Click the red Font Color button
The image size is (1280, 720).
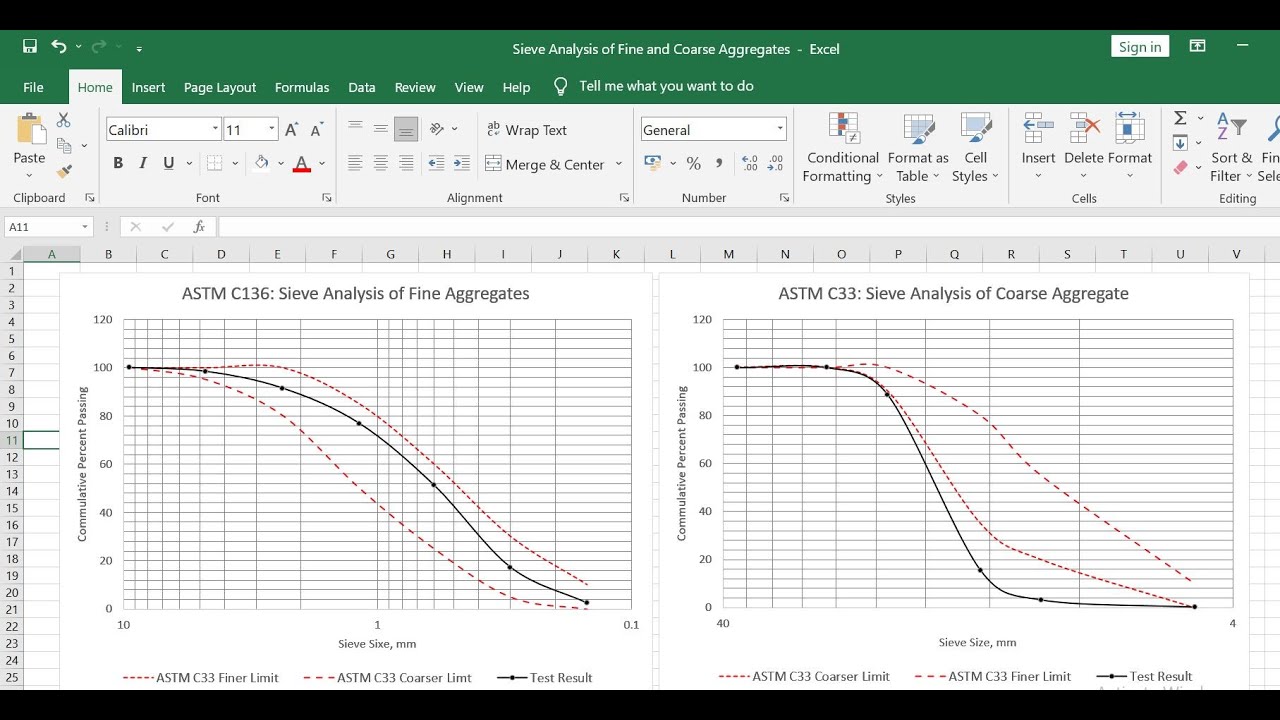click(302, 163)
